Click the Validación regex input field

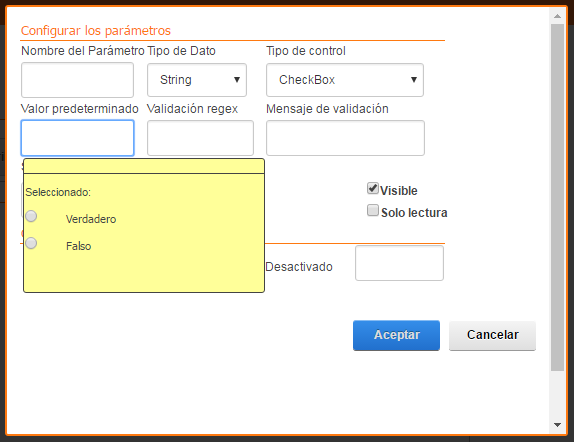click(200, 138)
